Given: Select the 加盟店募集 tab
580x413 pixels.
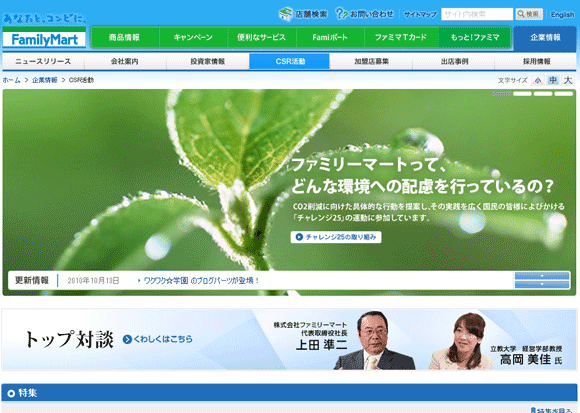Looking at the screenshot, I should pos(371,61).
